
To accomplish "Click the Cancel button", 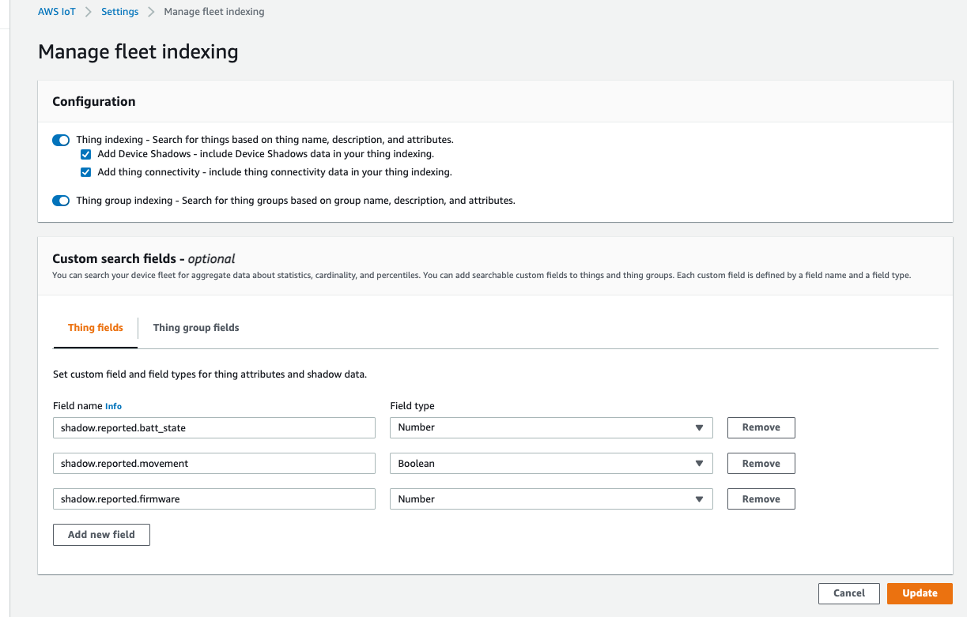I will click(848, 593).
